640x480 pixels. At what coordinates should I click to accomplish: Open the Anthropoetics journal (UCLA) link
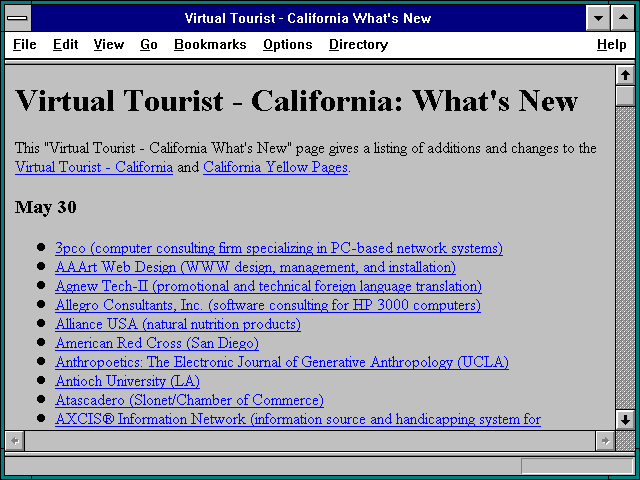[282, 362]
